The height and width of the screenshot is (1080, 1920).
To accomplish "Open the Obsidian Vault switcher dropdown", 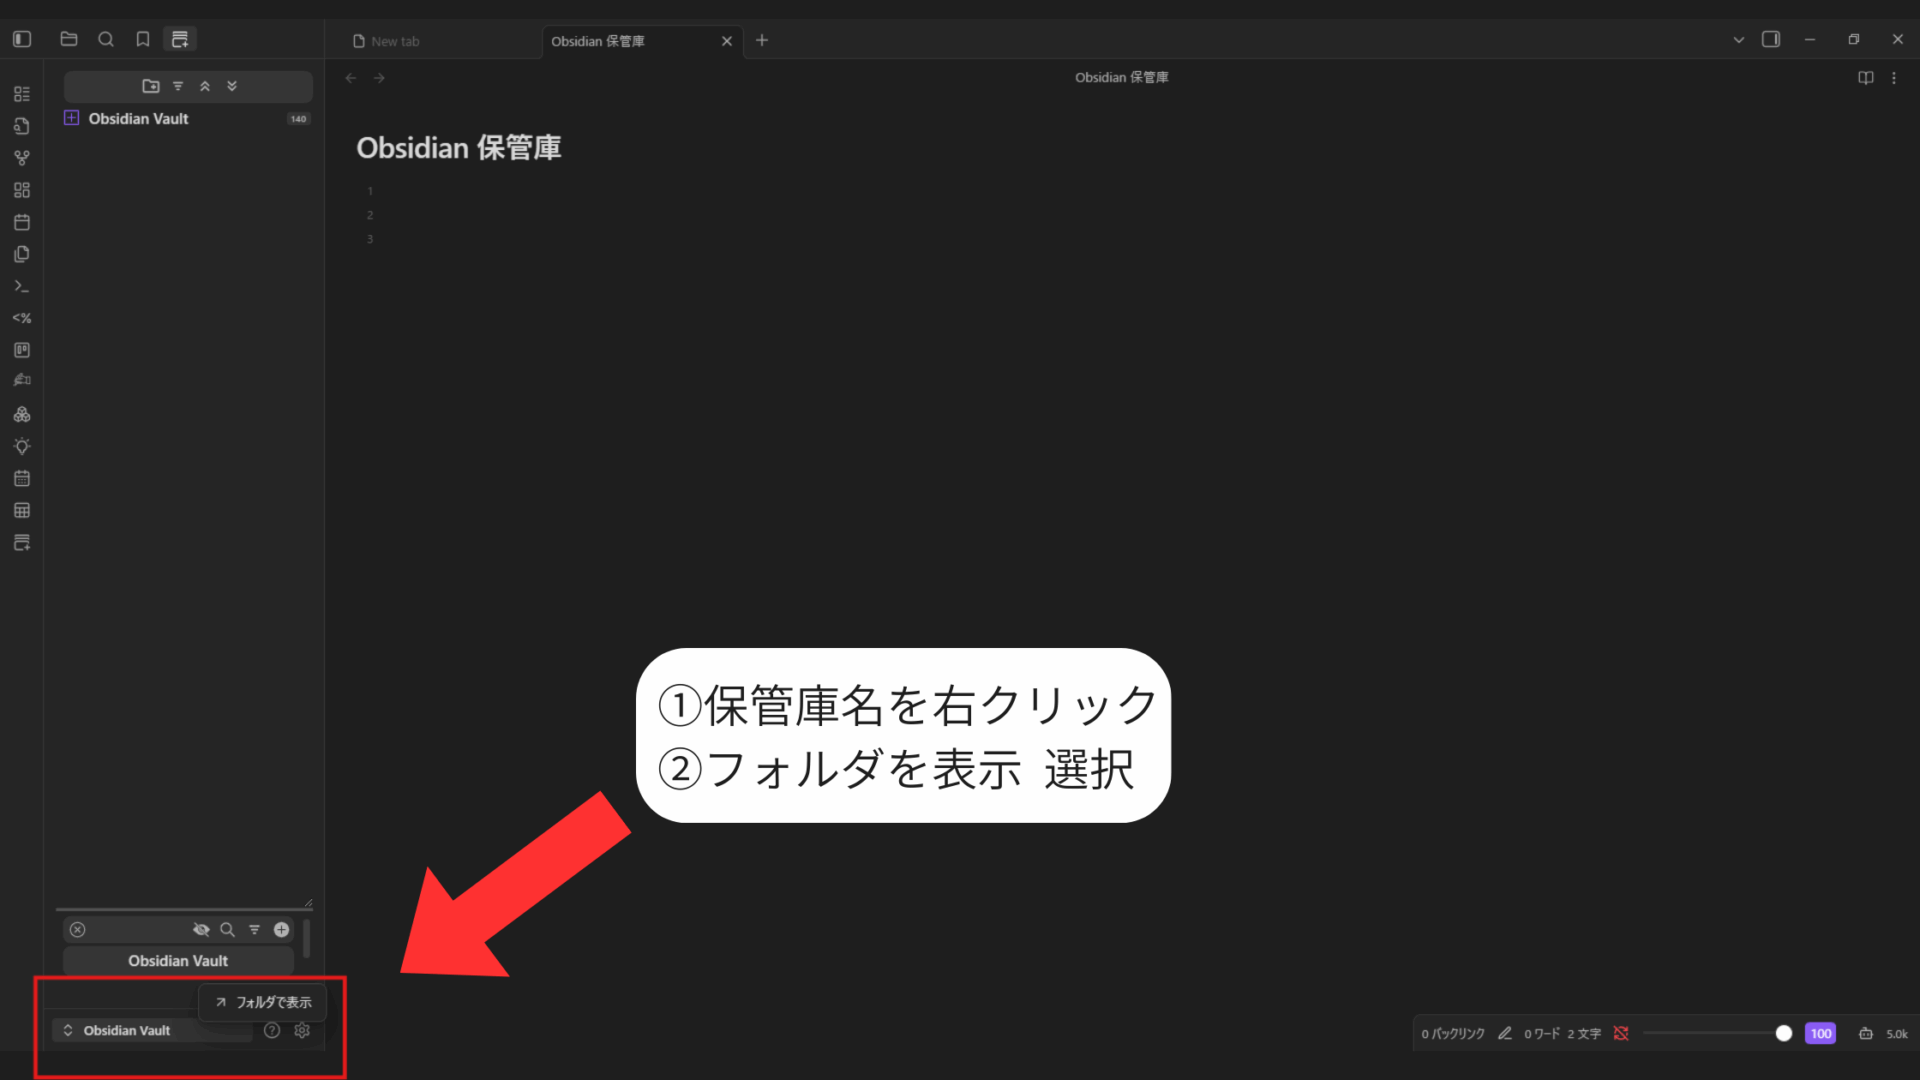I will pos(125,1030).
